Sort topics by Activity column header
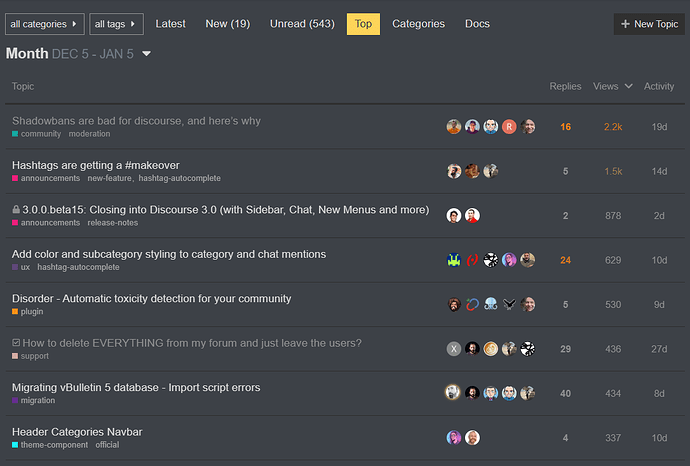This screenshot has height=466, width=690. coord(659,86)
